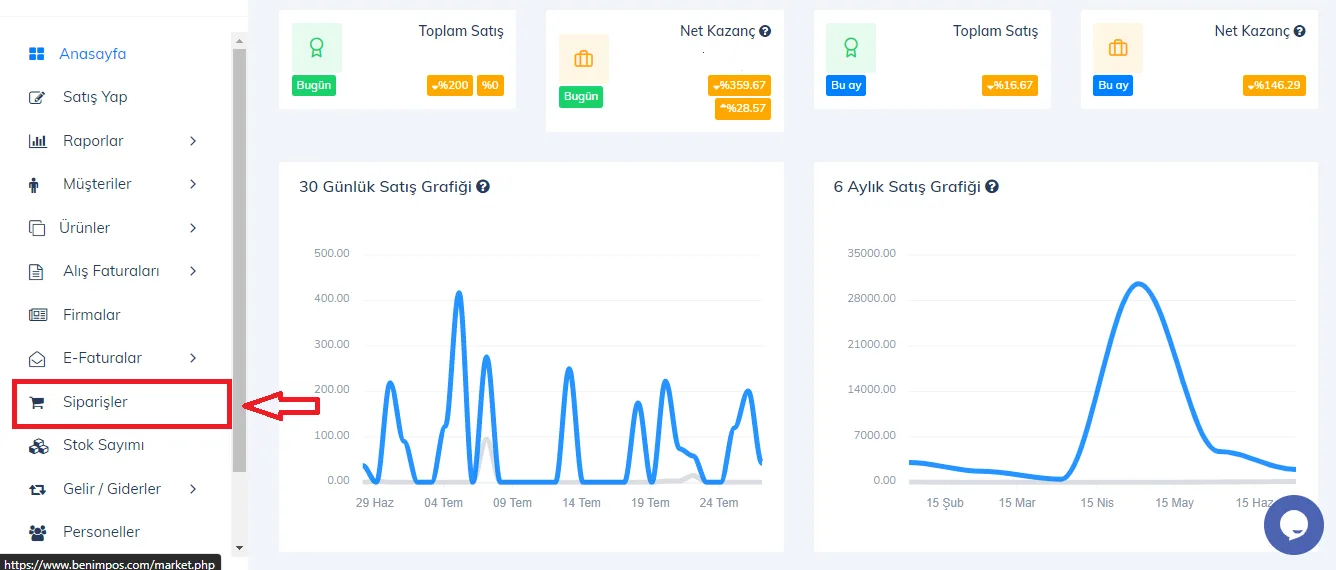Click the 04 Tem axis label
Screen dimensions: 1336x570
click(x=443, y=503)
